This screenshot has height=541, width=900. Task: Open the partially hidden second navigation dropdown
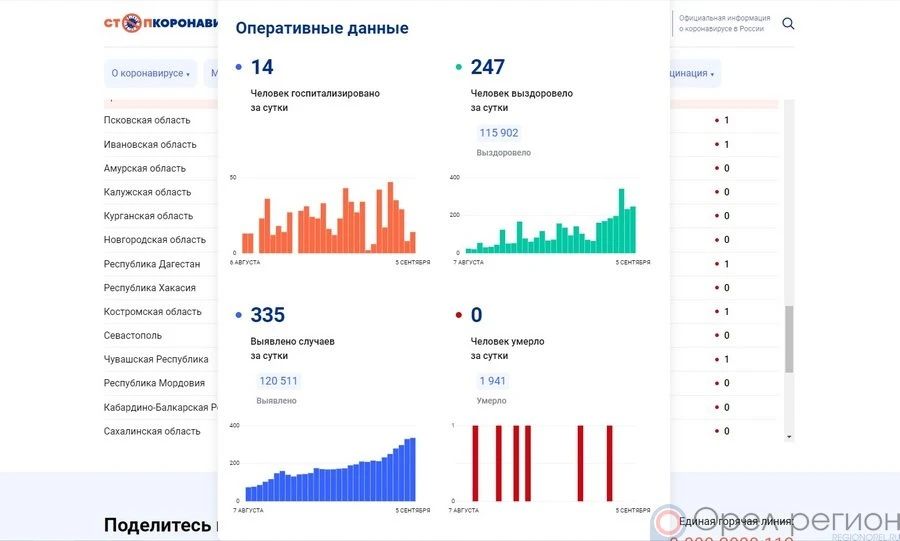point(212,74)
